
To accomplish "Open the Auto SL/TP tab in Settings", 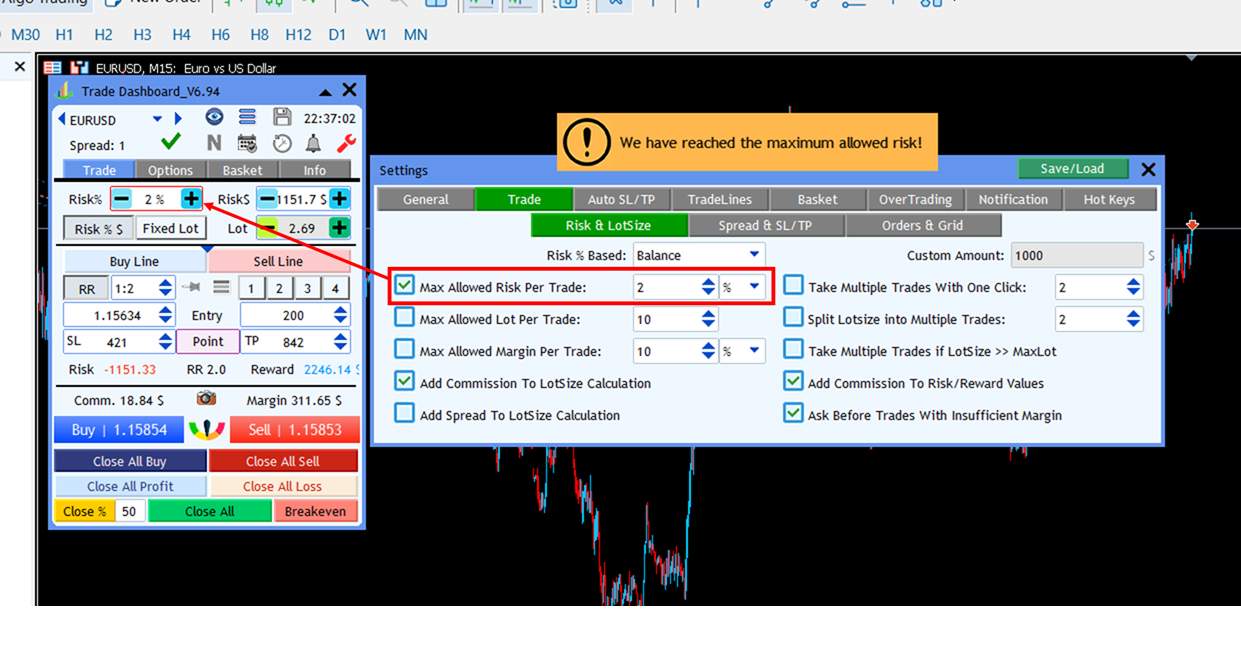I will 622,199.
